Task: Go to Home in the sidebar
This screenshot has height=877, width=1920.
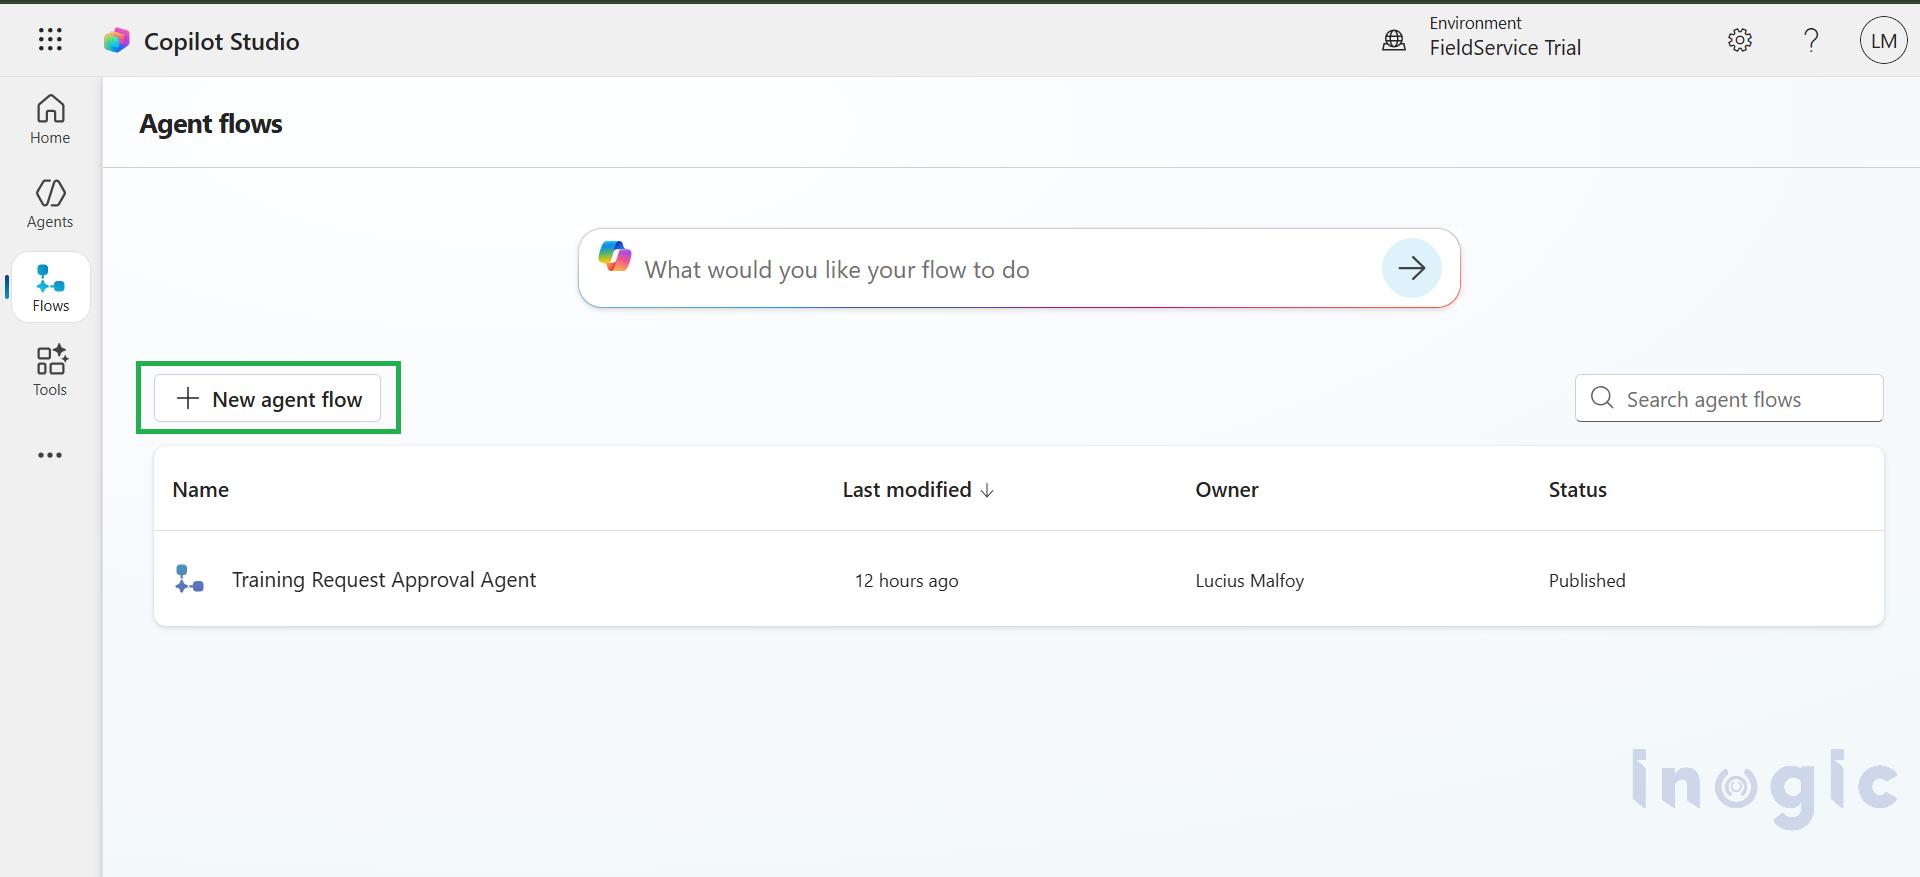Action: [50, 119]
